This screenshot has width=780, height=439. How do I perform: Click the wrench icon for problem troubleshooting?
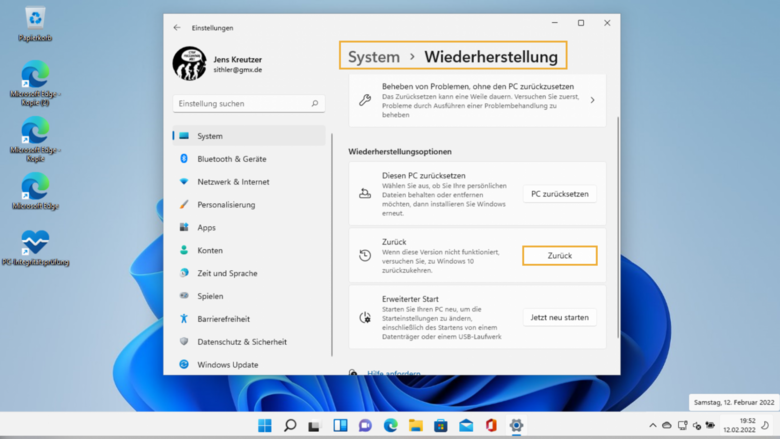[x=365, y=100]
